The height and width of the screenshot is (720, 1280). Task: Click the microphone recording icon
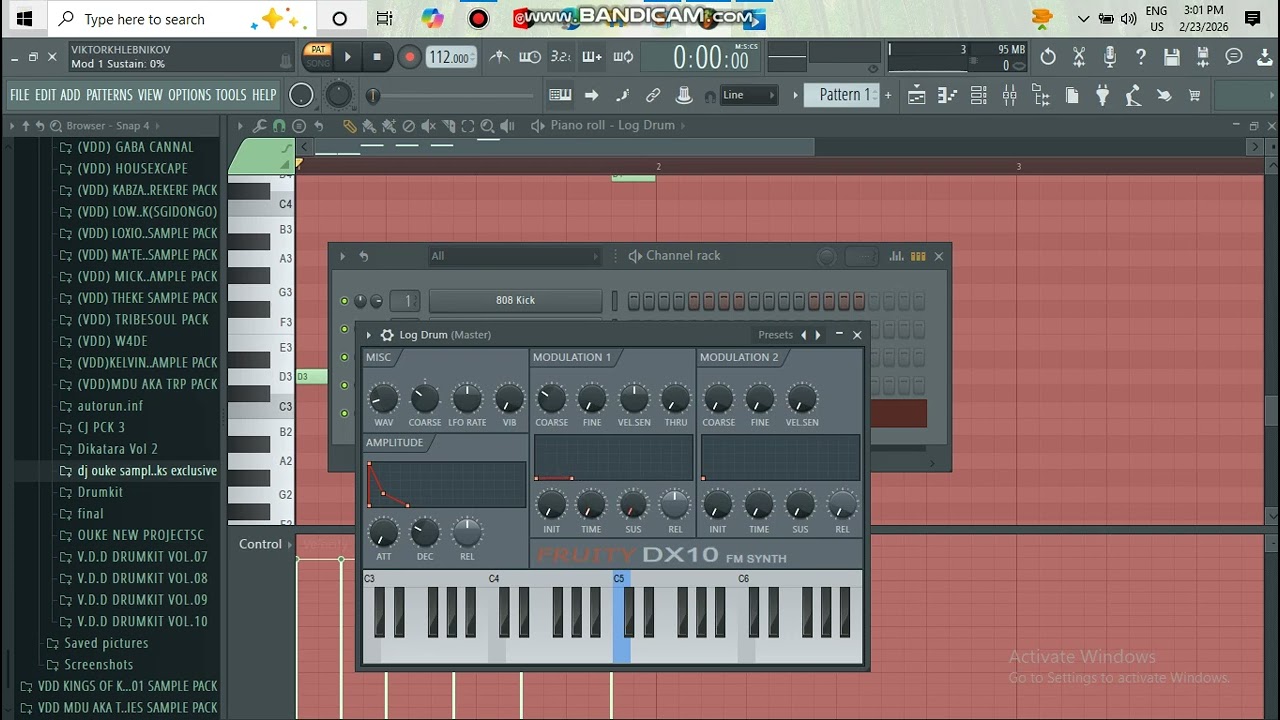tap(1110, 57)
